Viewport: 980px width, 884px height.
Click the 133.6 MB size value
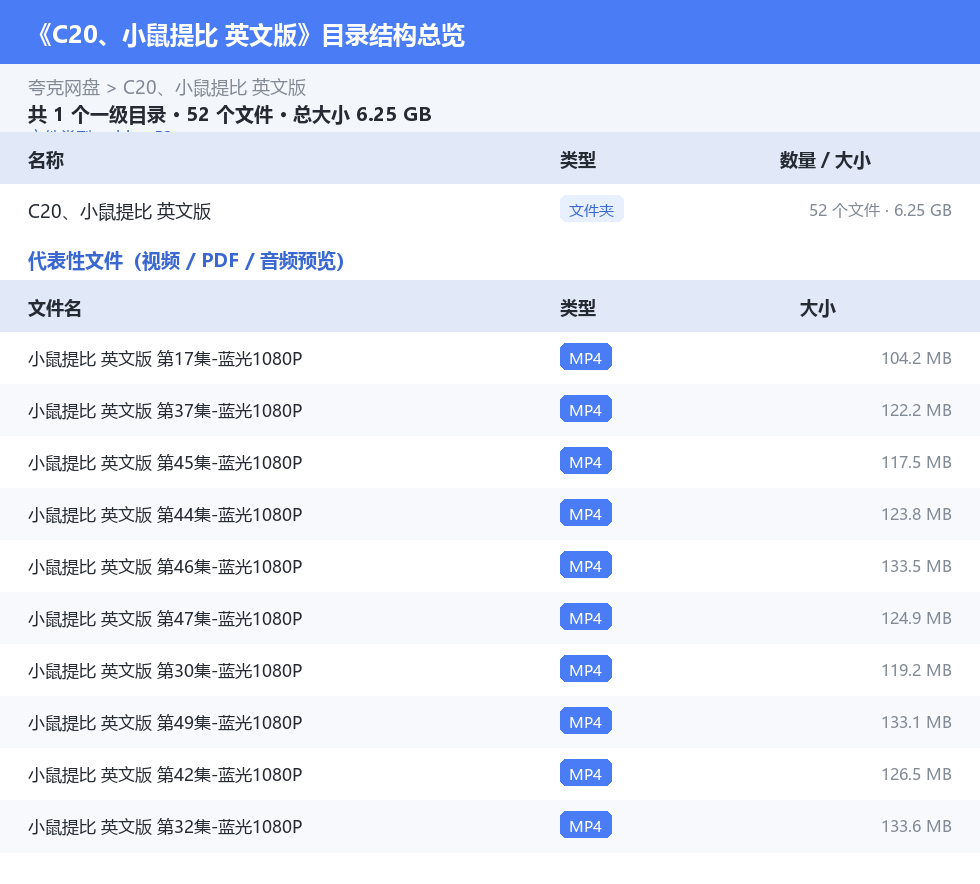coord(916,826)
